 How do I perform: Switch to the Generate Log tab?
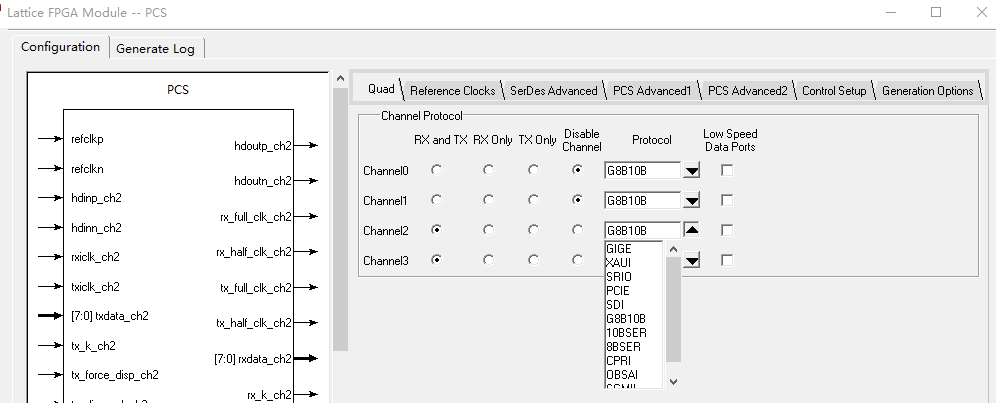coord(156,48)
